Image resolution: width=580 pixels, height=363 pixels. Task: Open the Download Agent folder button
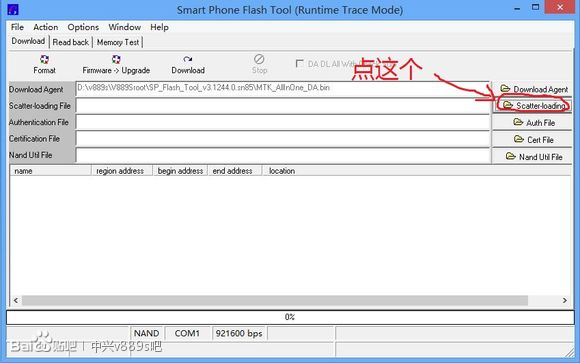[x=533, y=89]
